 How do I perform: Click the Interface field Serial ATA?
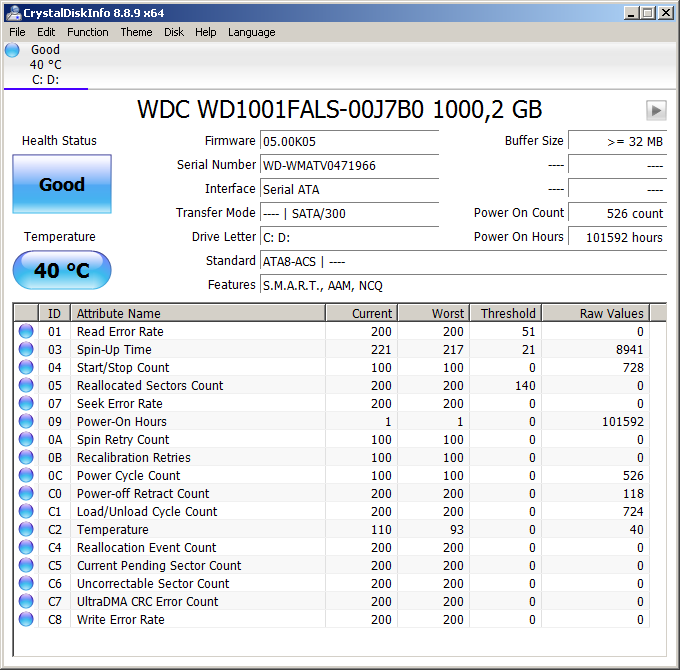pyautogui.click(x=350, y=190)
